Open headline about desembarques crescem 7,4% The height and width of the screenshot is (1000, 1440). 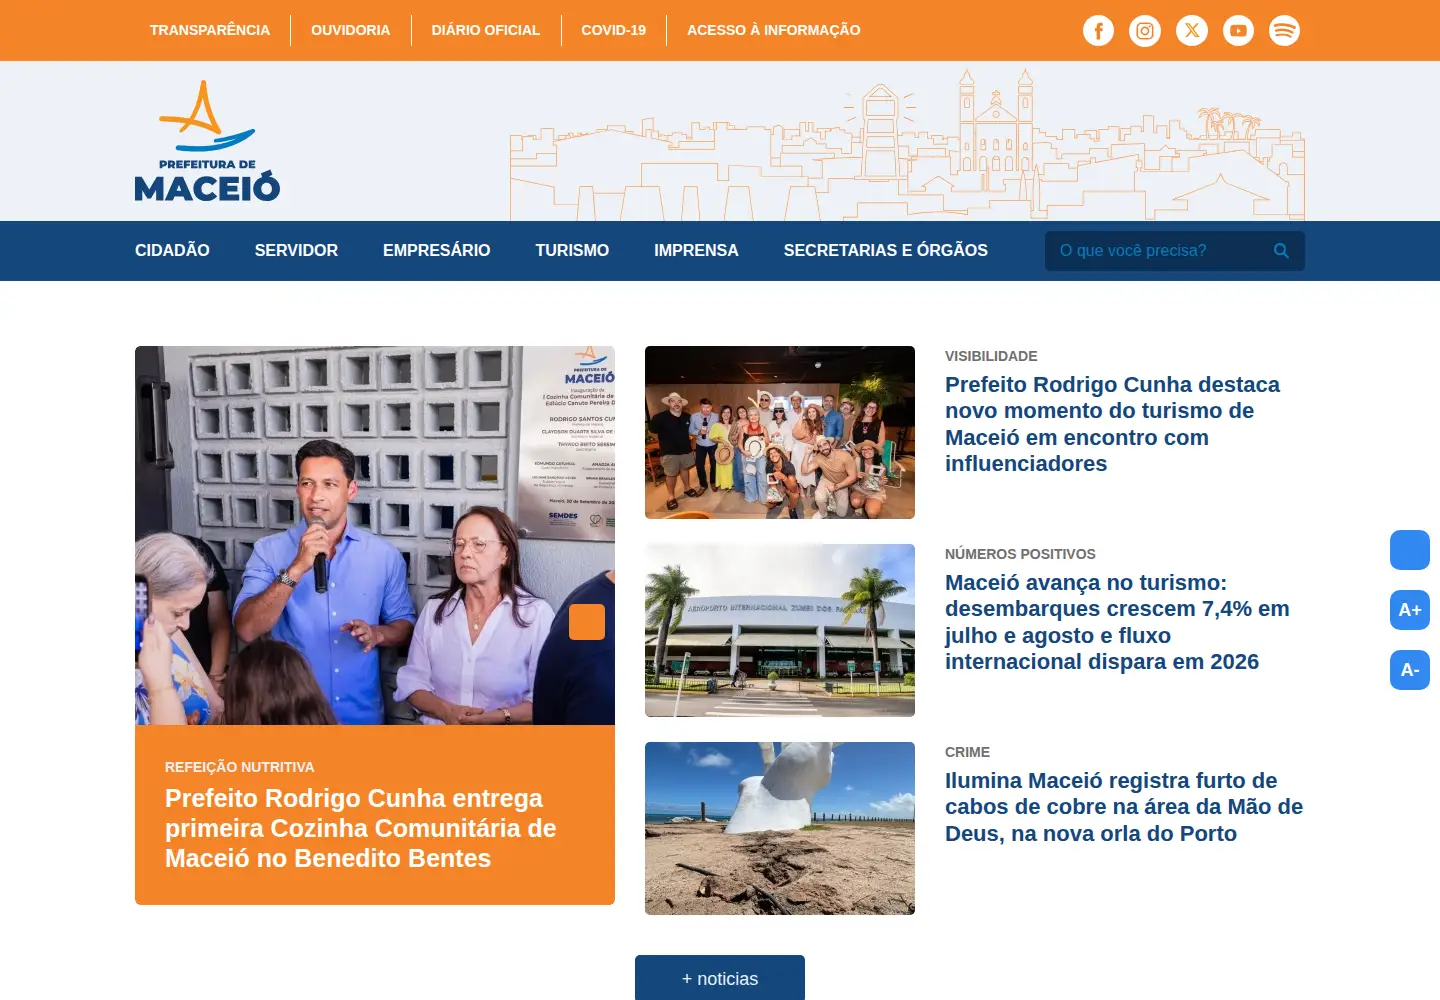(x=1117, y=622)
